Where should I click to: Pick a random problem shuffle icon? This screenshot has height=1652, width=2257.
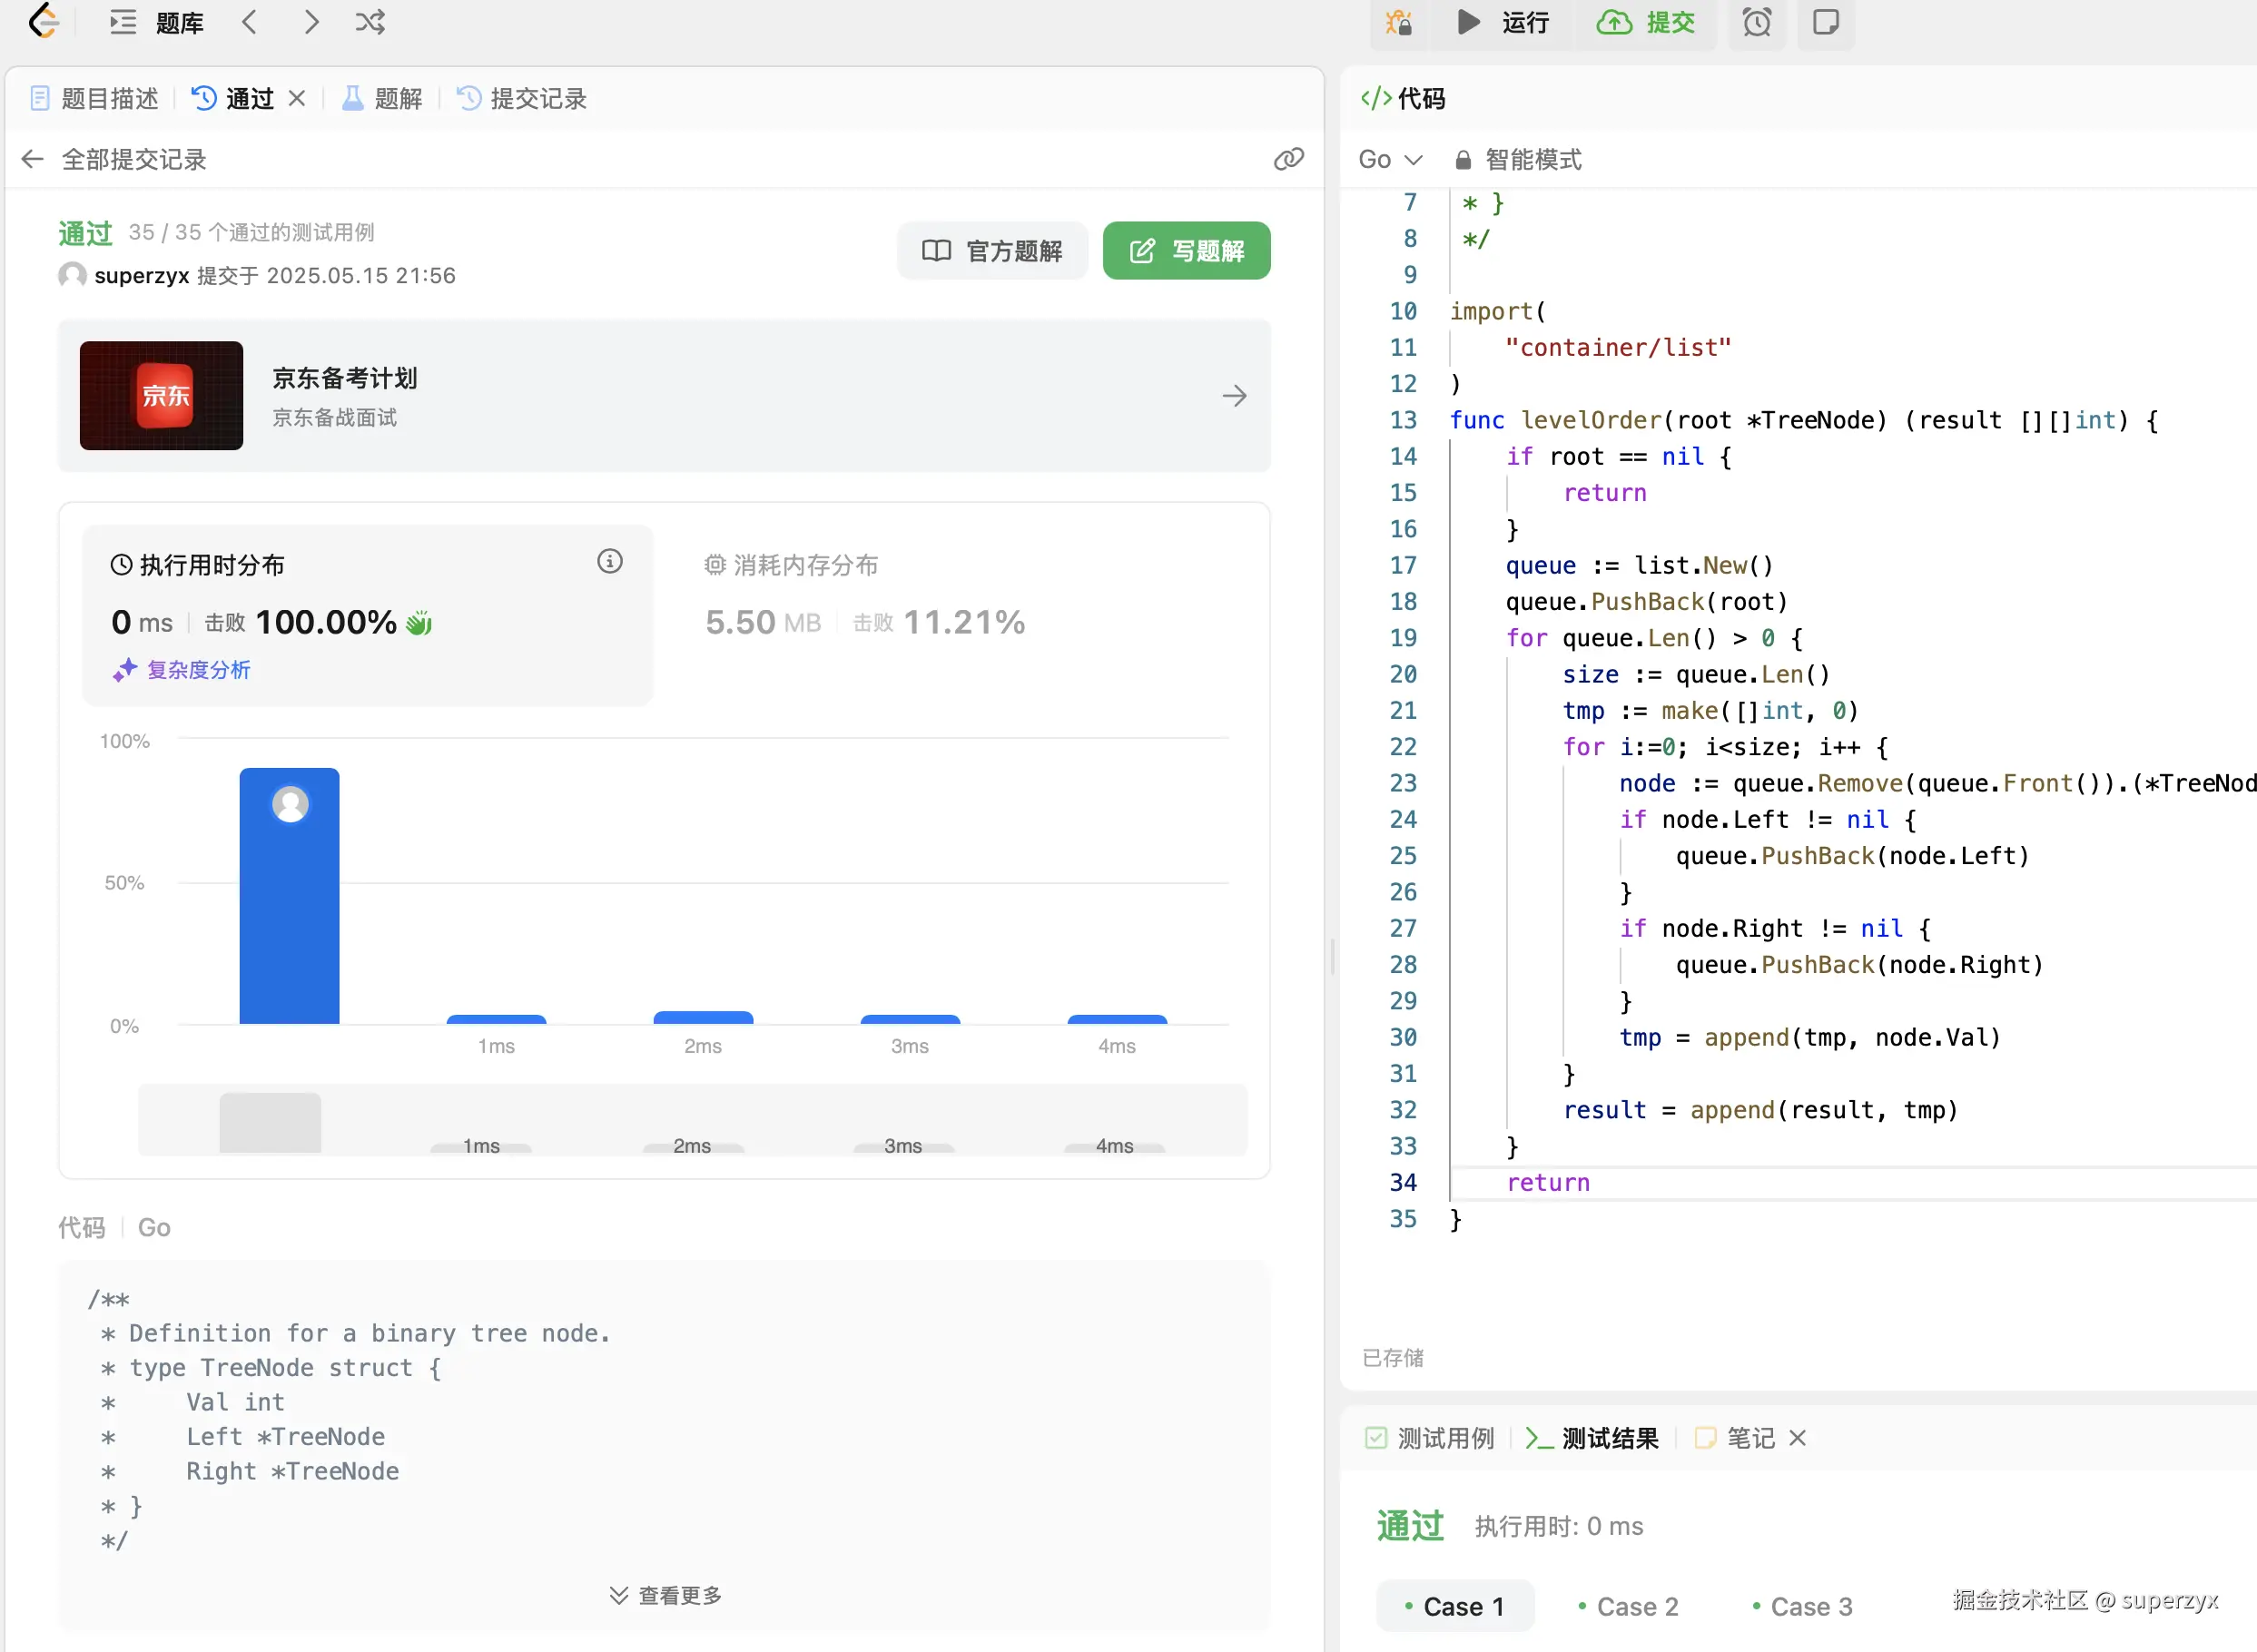pos(370,22)
